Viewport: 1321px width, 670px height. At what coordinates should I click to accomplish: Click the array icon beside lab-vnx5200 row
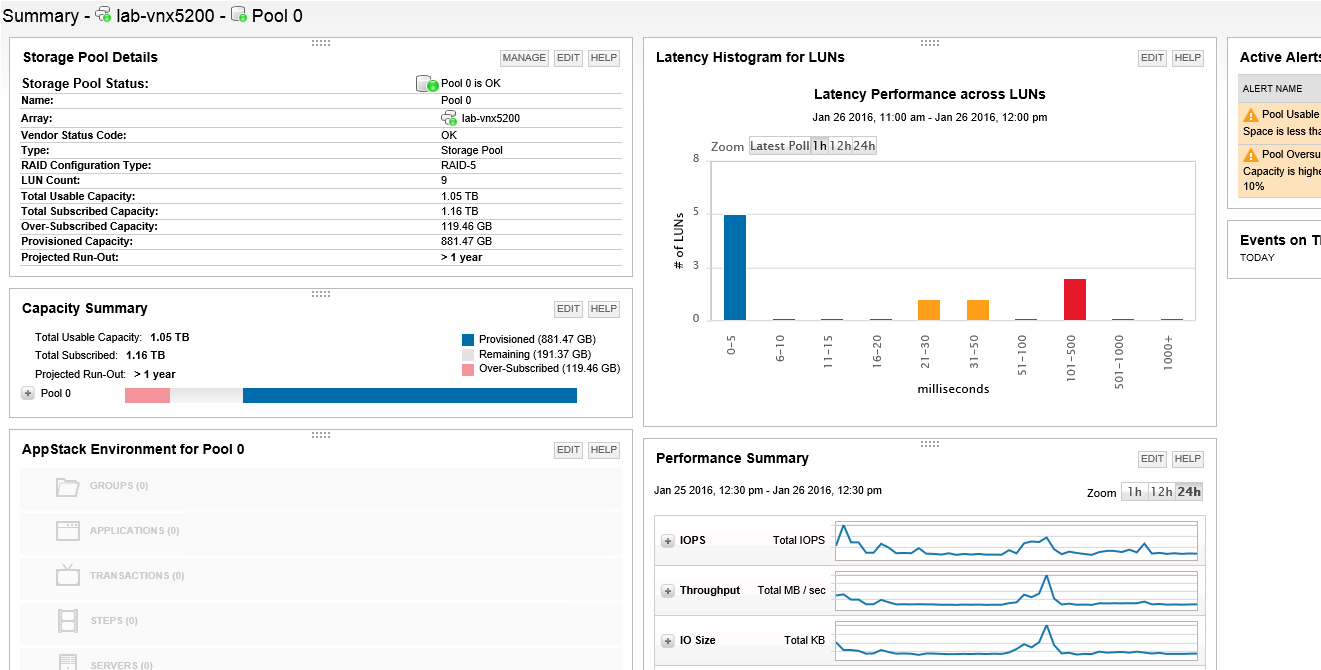point(449,118)
